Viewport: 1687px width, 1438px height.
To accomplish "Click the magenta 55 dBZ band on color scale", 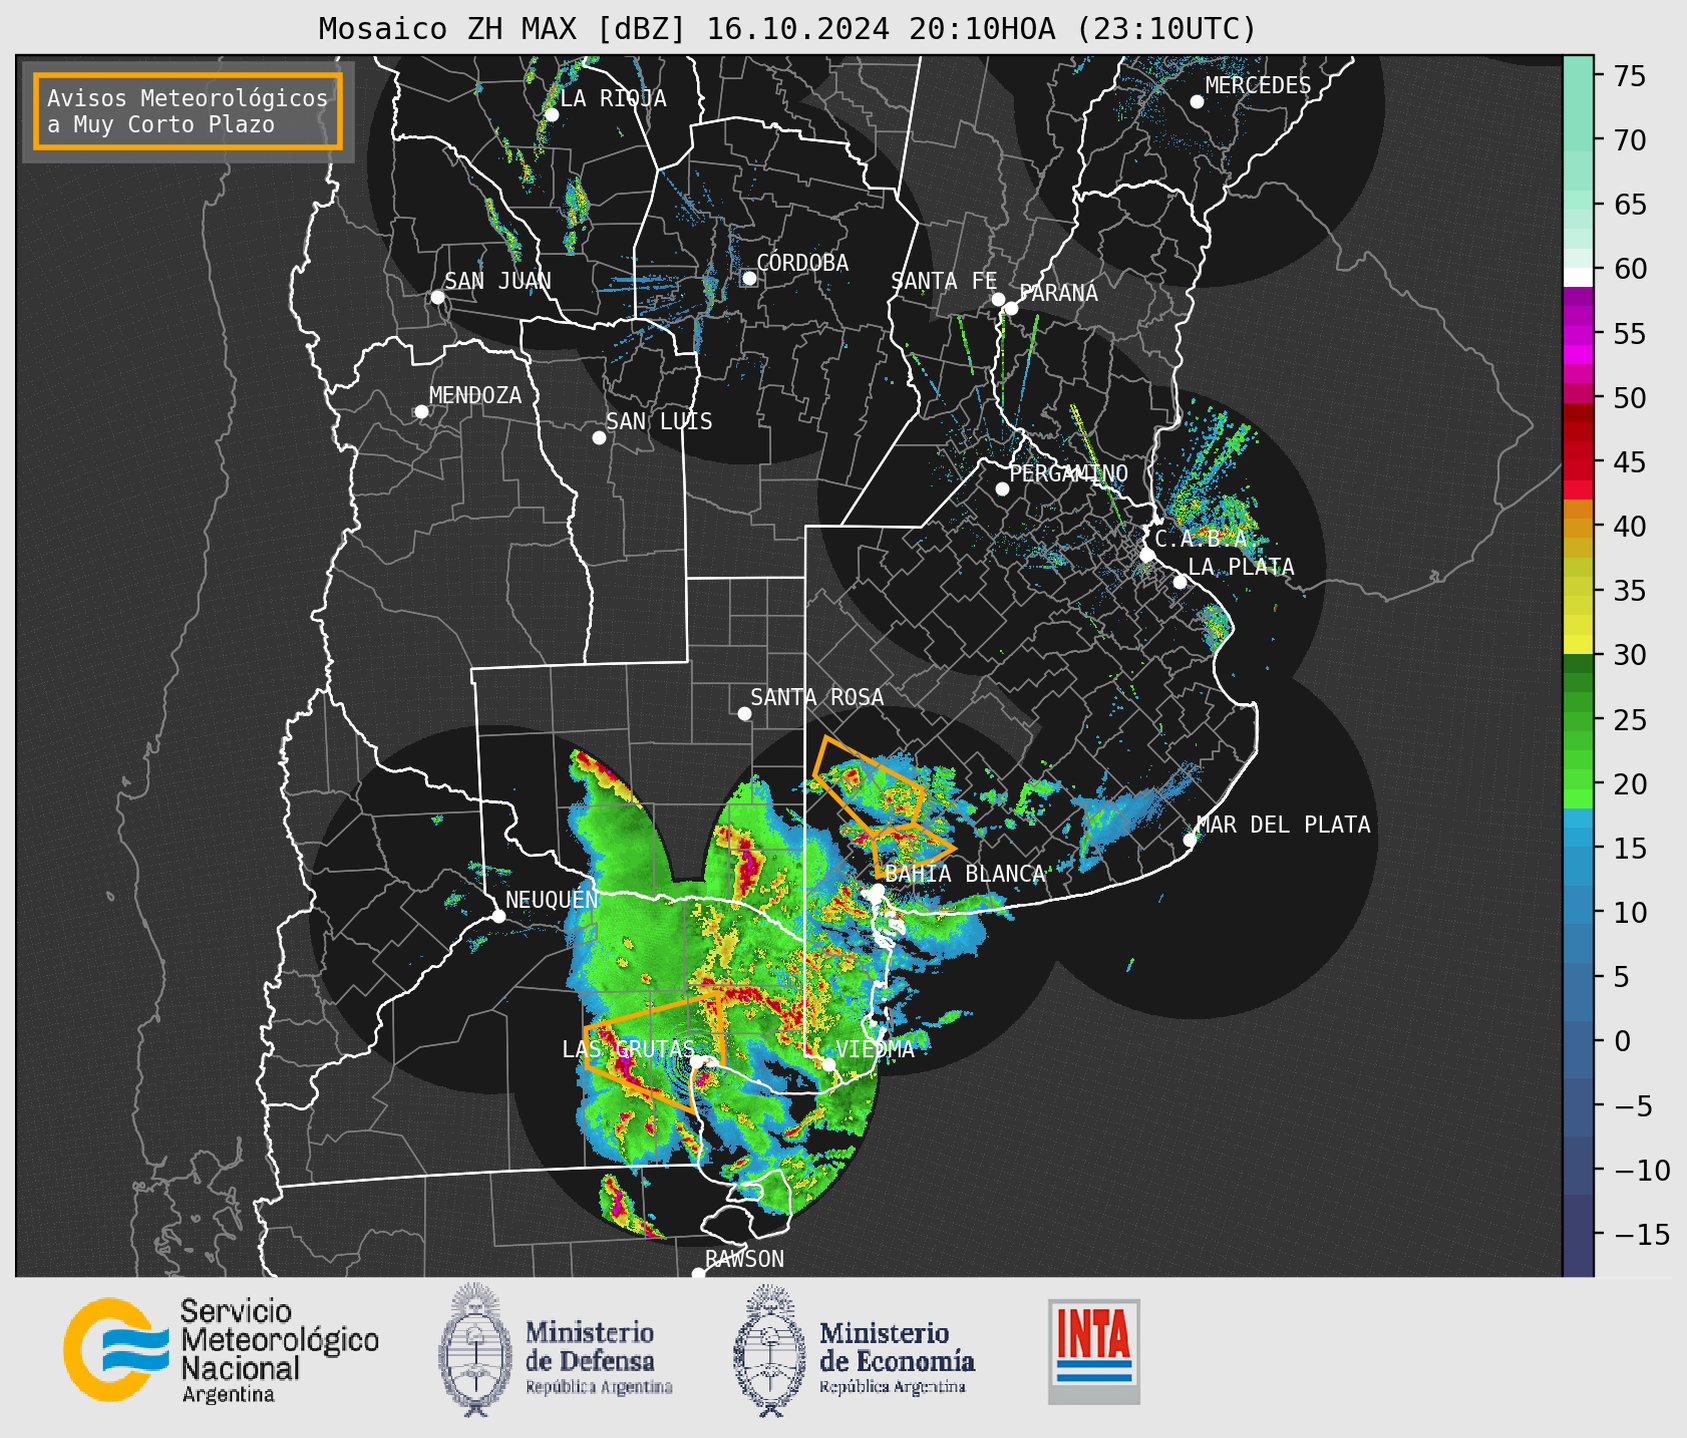I will pyautogui.click(x=1578, y=334).
